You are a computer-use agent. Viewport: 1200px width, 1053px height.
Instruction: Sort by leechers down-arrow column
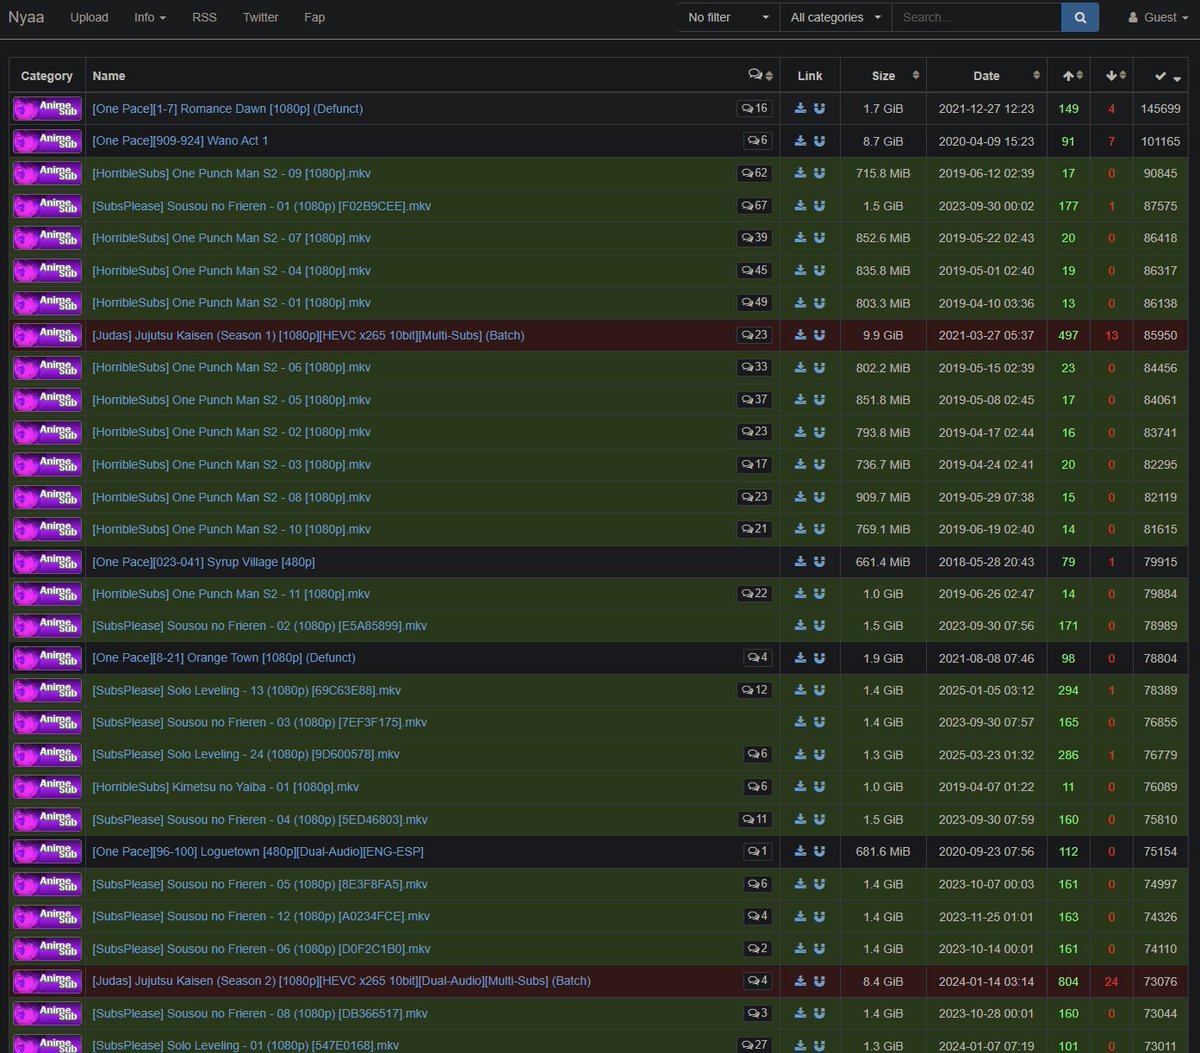pyautogui.click(x=1116, y=76)
